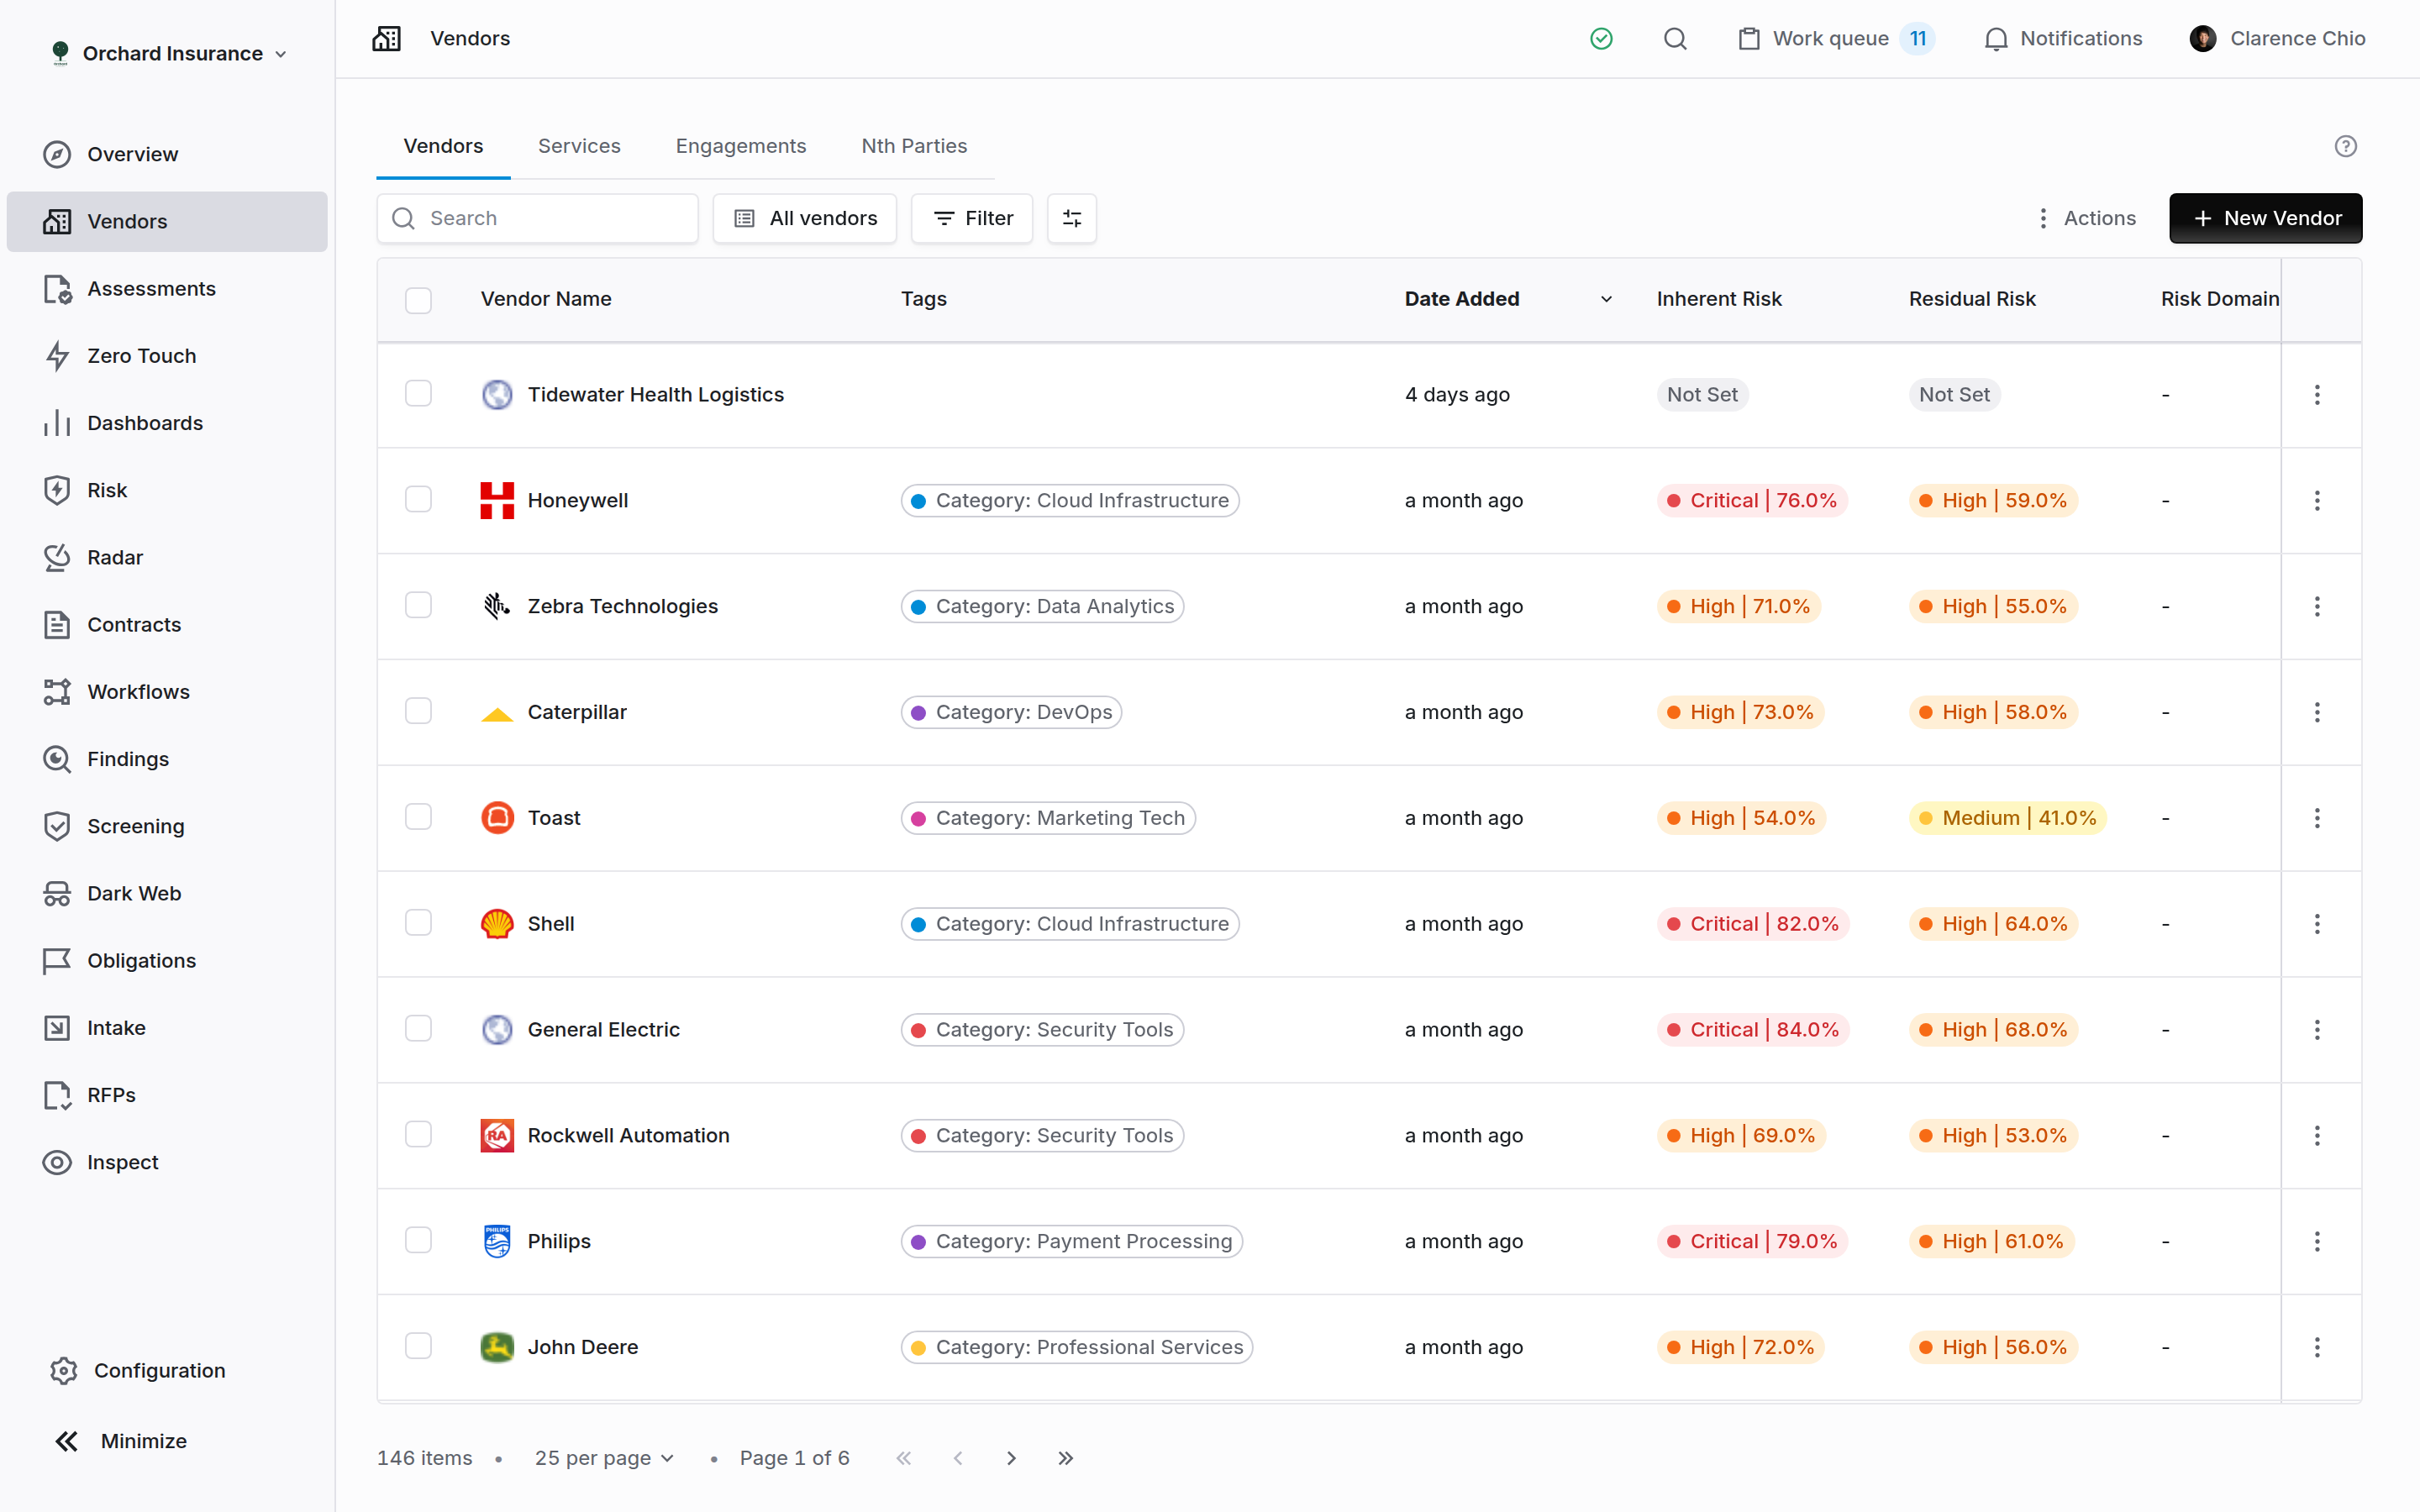
Task: Open the All vendors view selector
Action: (805, 218)
